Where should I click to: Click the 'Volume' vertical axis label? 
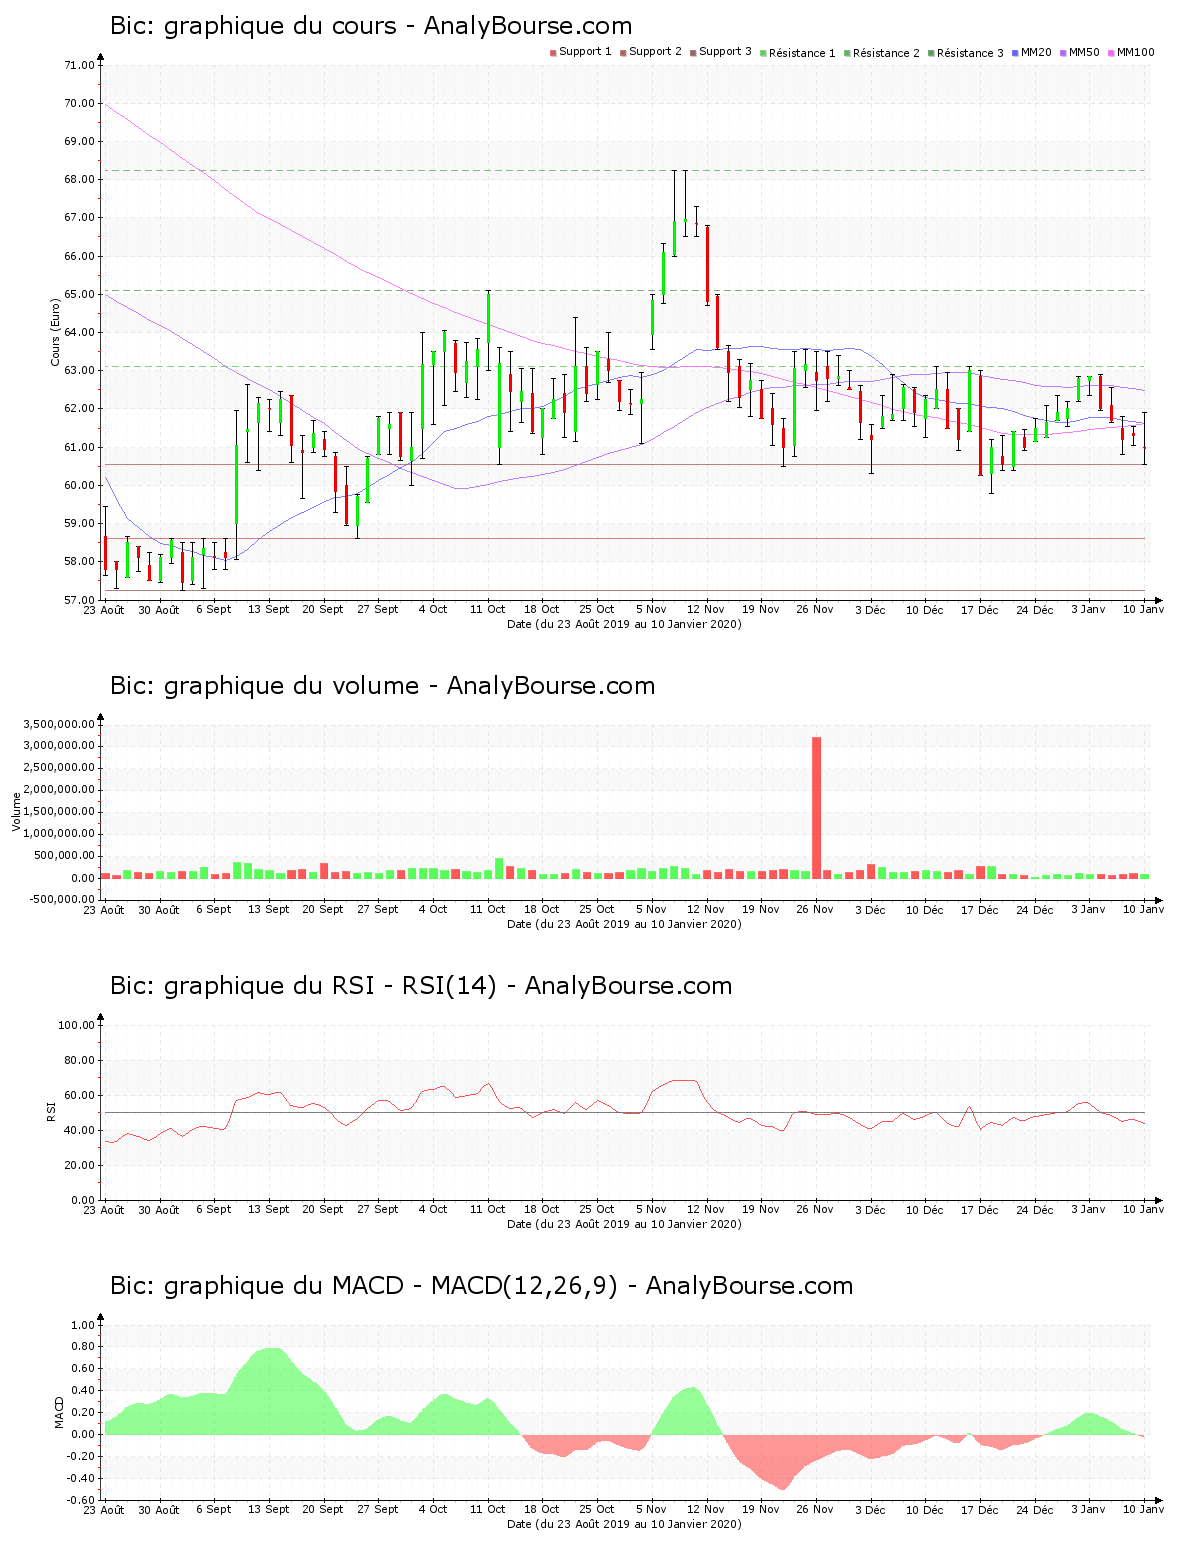tap(16, 811)
